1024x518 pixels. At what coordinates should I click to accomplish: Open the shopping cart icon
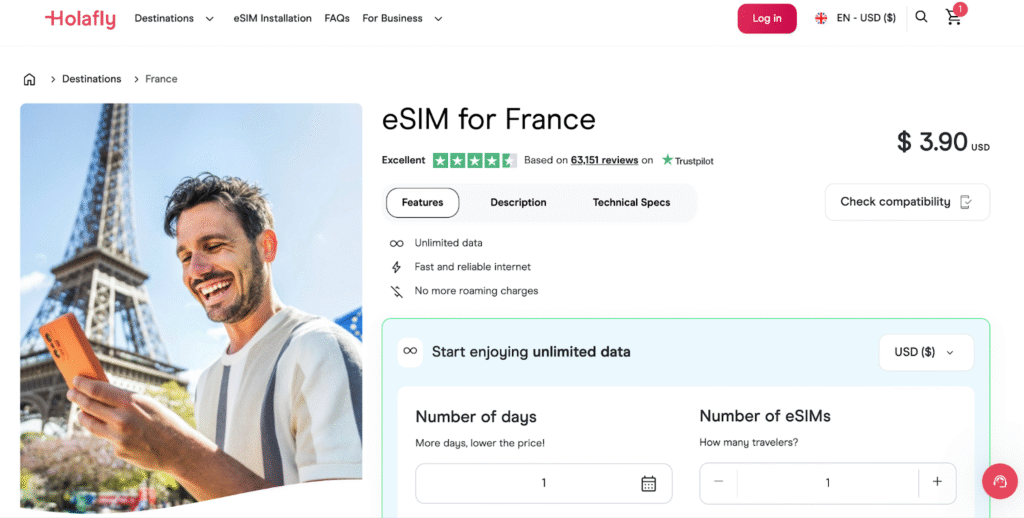(x=953, y=18)
